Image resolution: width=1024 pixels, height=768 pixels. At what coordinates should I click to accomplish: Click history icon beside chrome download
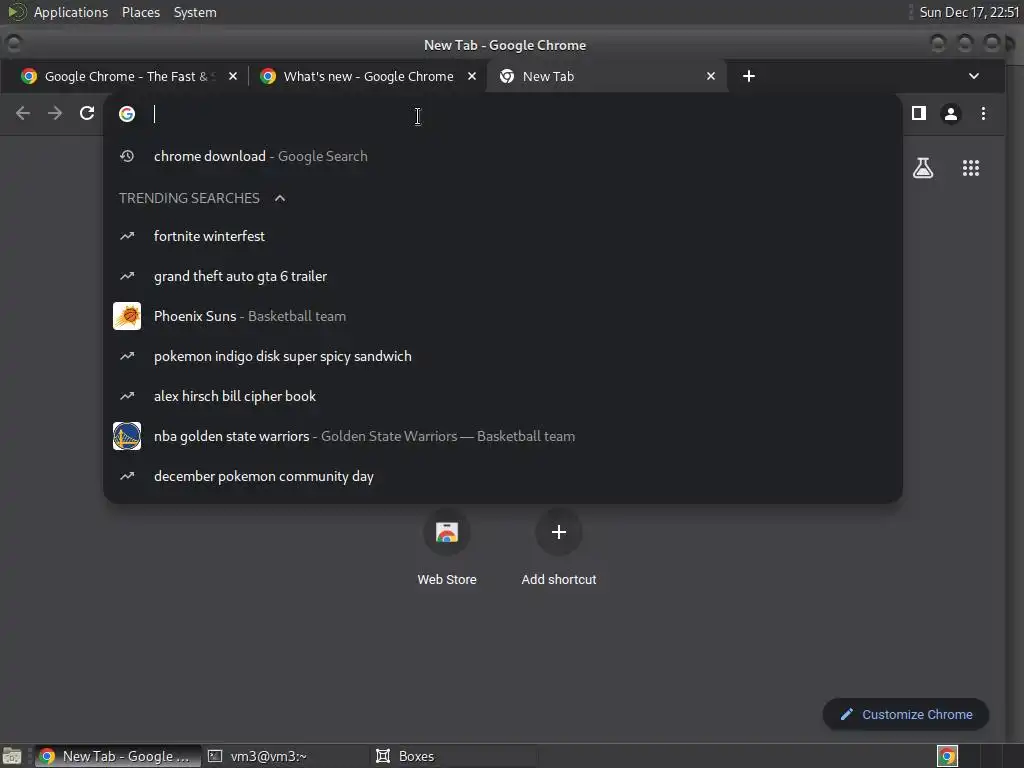pyautogui.click(x=127, y=156)
